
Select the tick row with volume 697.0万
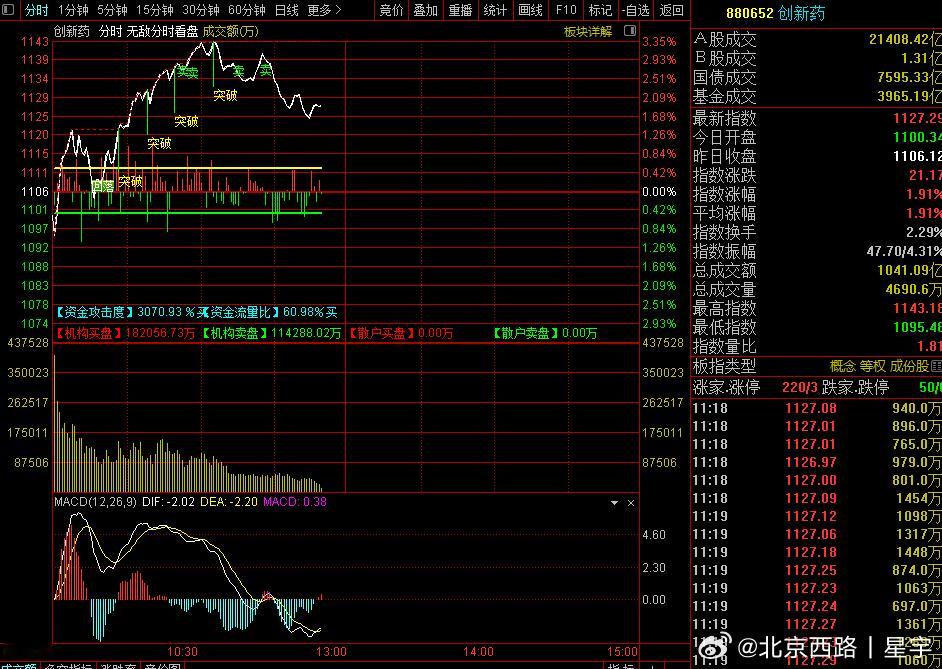pos(817,607)
